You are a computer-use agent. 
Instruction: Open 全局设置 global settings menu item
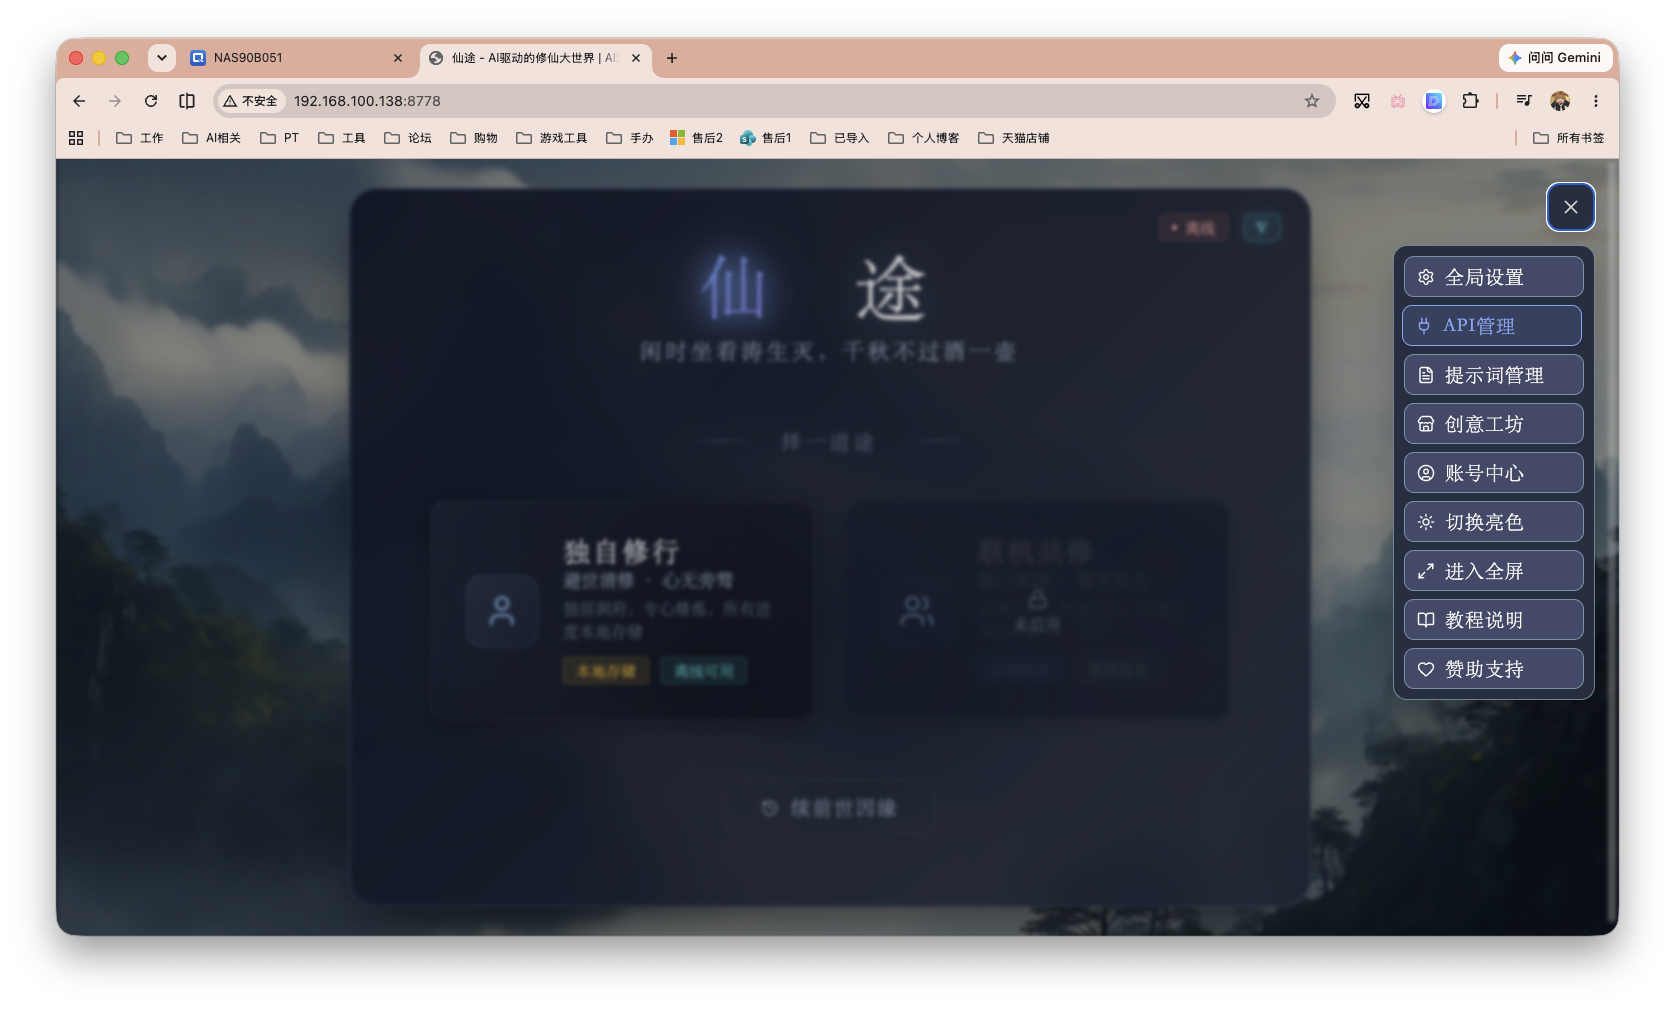1493,277
